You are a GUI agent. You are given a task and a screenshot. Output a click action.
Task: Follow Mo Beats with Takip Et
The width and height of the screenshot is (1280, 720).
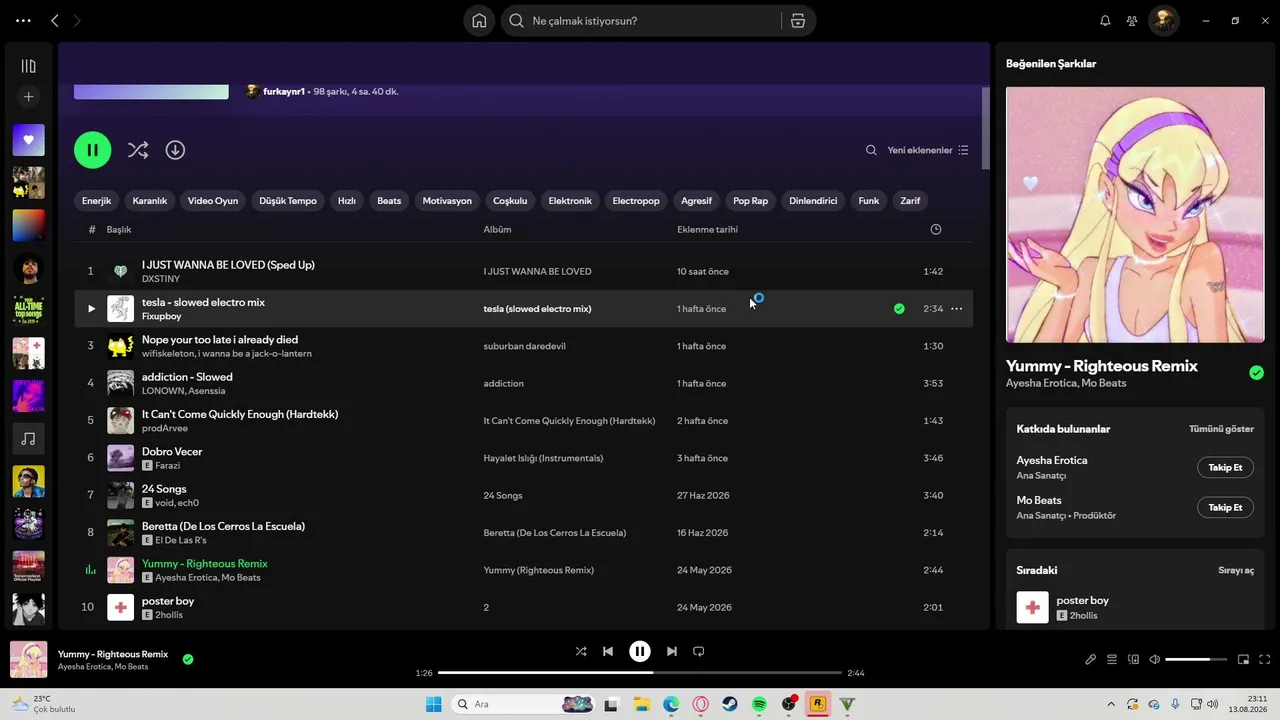coord(1225,508)
